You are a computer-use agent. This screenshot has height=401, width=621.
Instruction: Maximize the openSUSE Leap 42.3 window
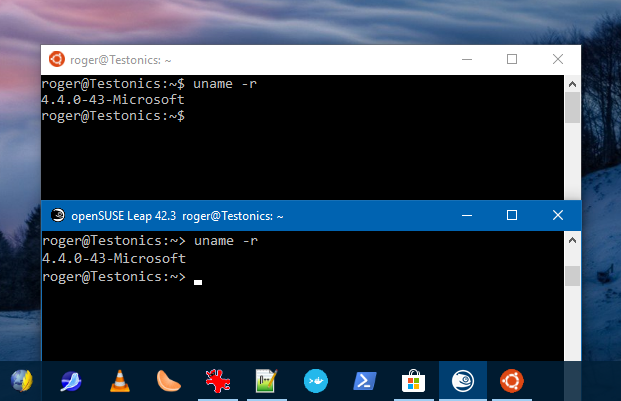point(512,215)
